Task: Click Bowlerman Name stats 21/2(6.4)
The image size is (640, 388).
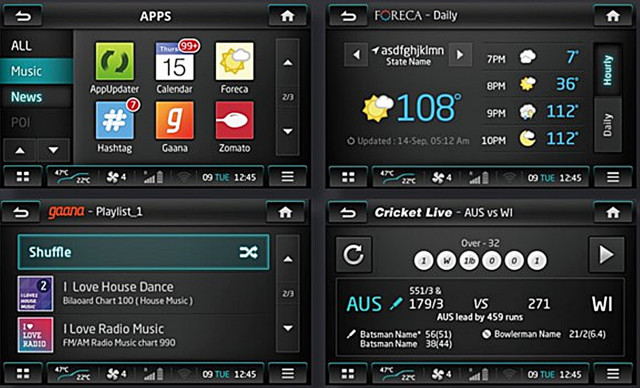Action: pos(587,334)
